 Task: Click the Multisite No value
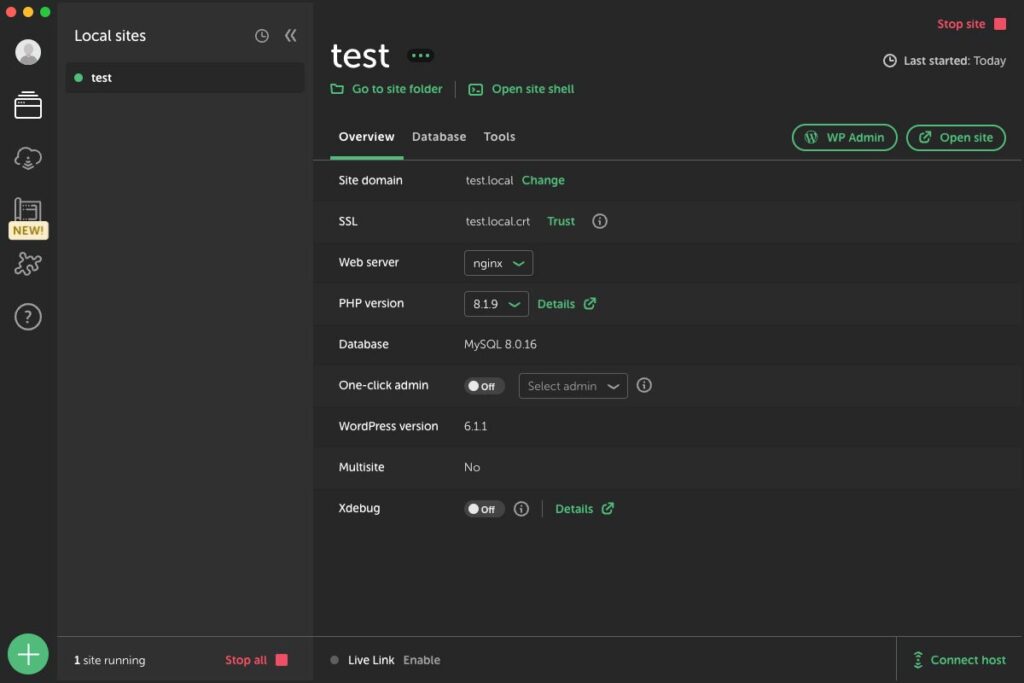[x=472, y=468]
